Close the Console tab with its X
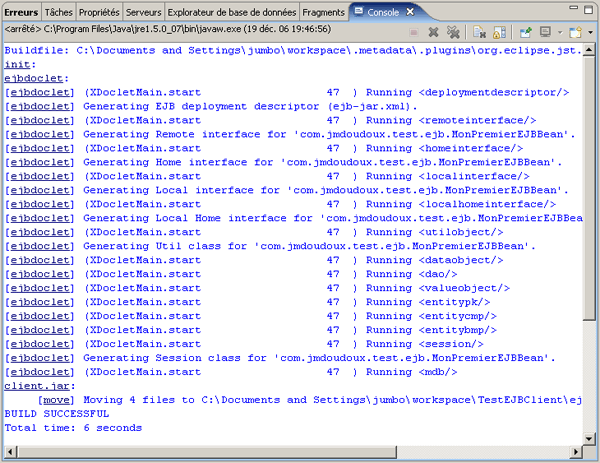This screenshot has width=600, height=463. (408, 12)
